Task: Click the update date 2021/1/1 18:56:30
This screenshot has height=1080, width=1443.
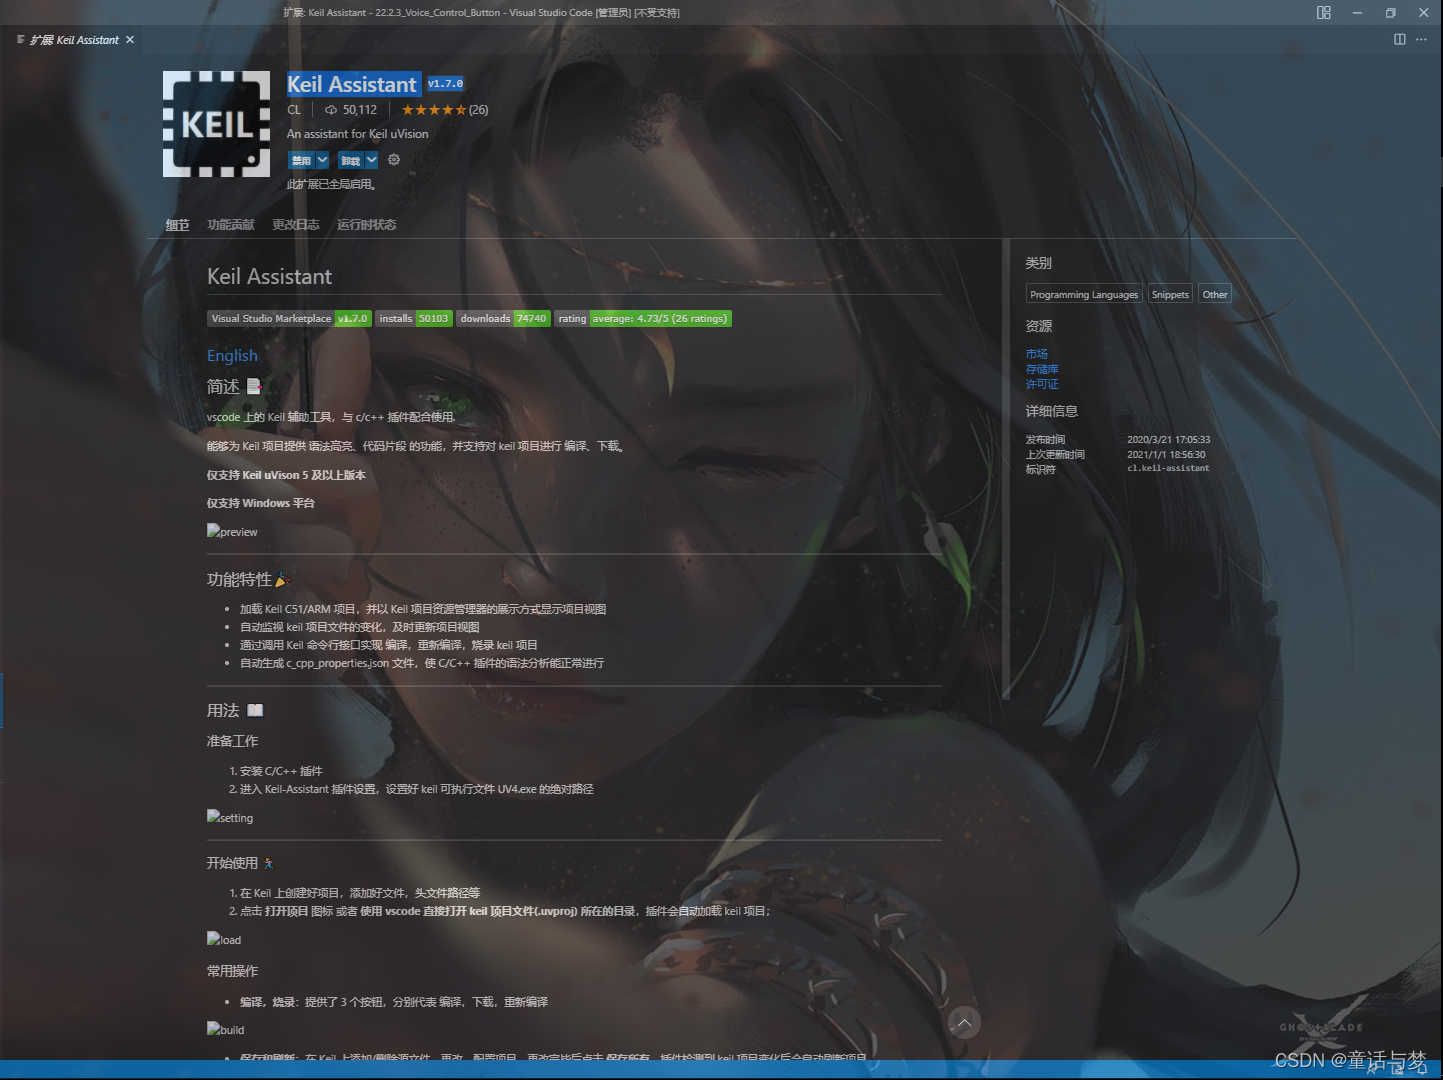Action: [1166, 454]
